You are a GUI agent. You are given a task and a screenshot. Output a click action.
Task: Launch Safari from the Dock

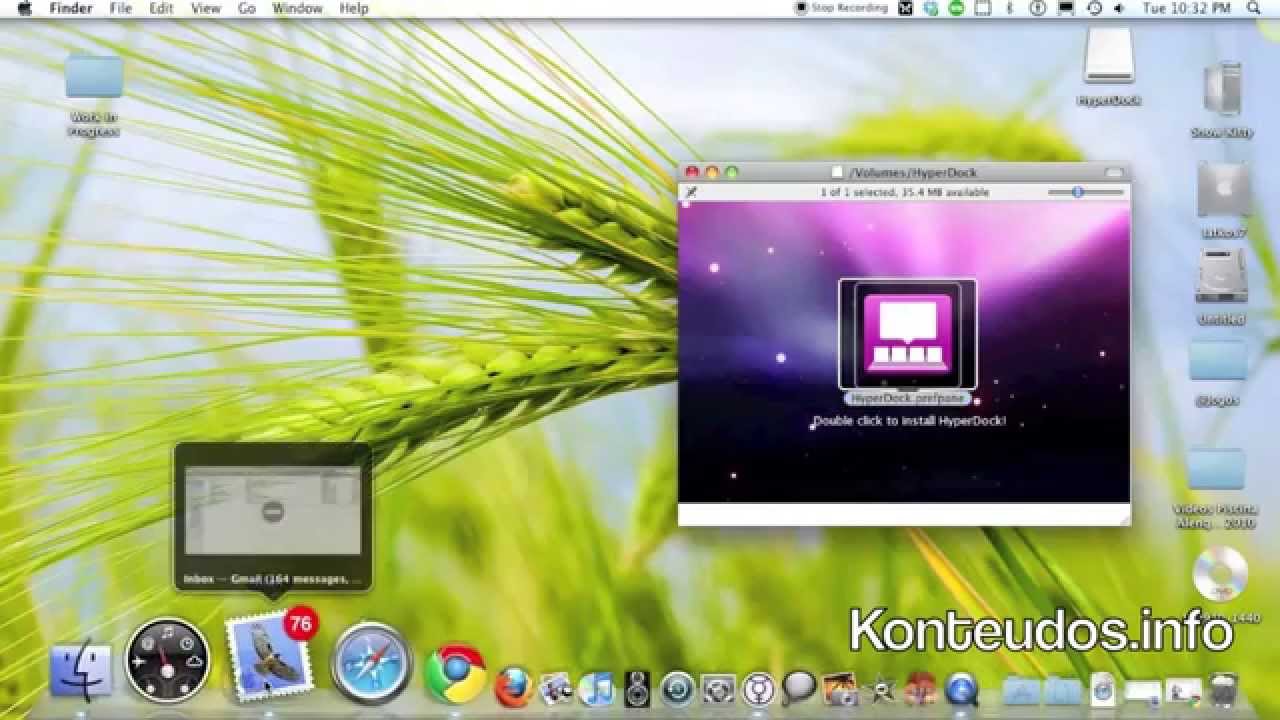click(372, 662)
